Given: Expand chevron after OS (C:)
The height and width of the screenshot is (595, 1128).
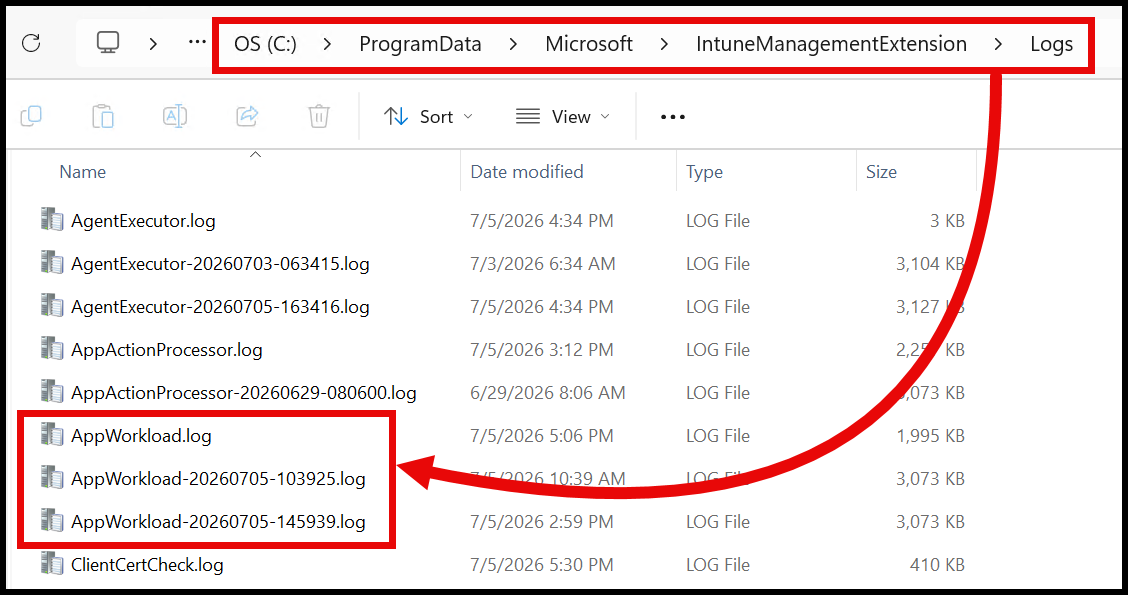Looking at the screenshot, I should point(327,44).
